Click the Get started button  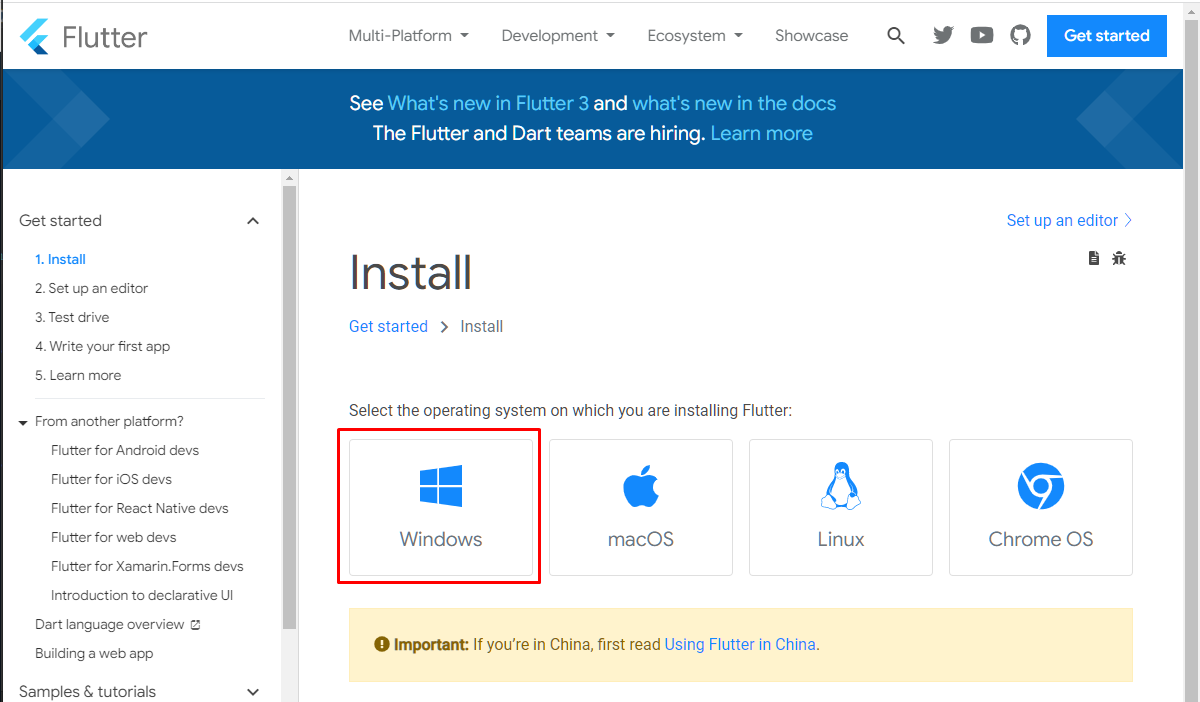coord(1107,36)
